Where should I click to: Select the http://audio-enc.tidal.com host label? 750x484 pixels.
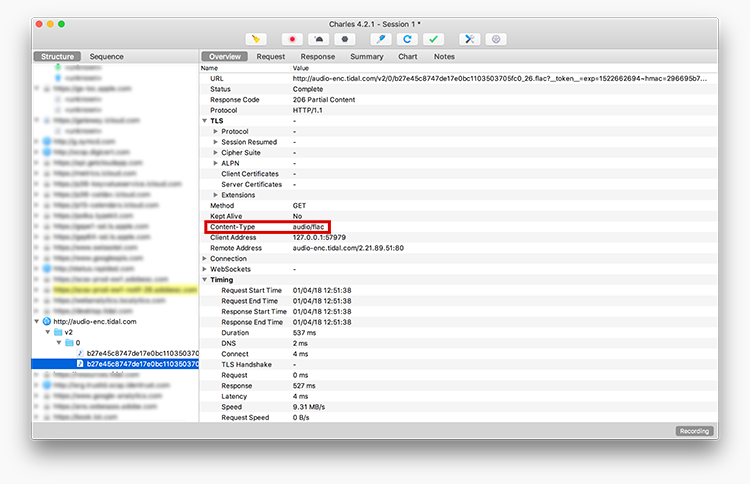click(95, 321)
